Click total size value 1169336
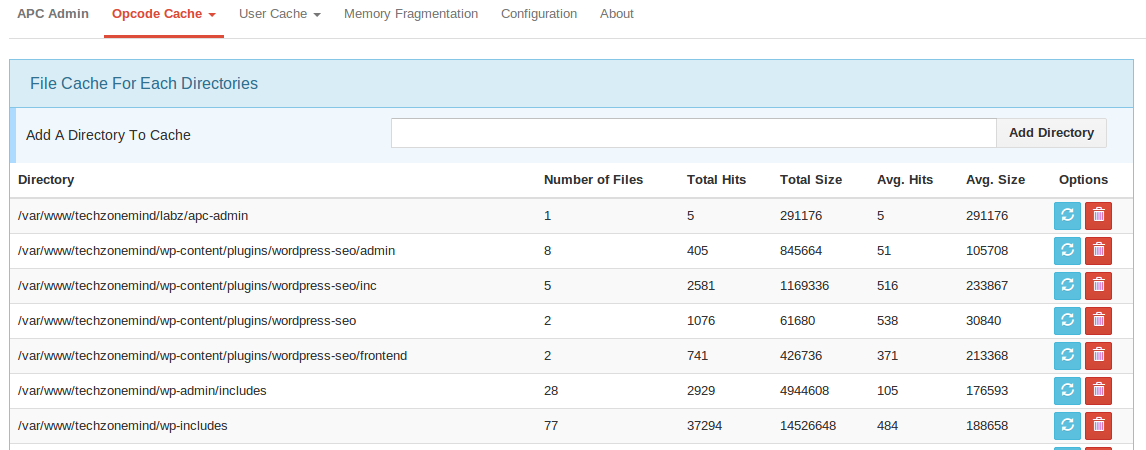 805,286
